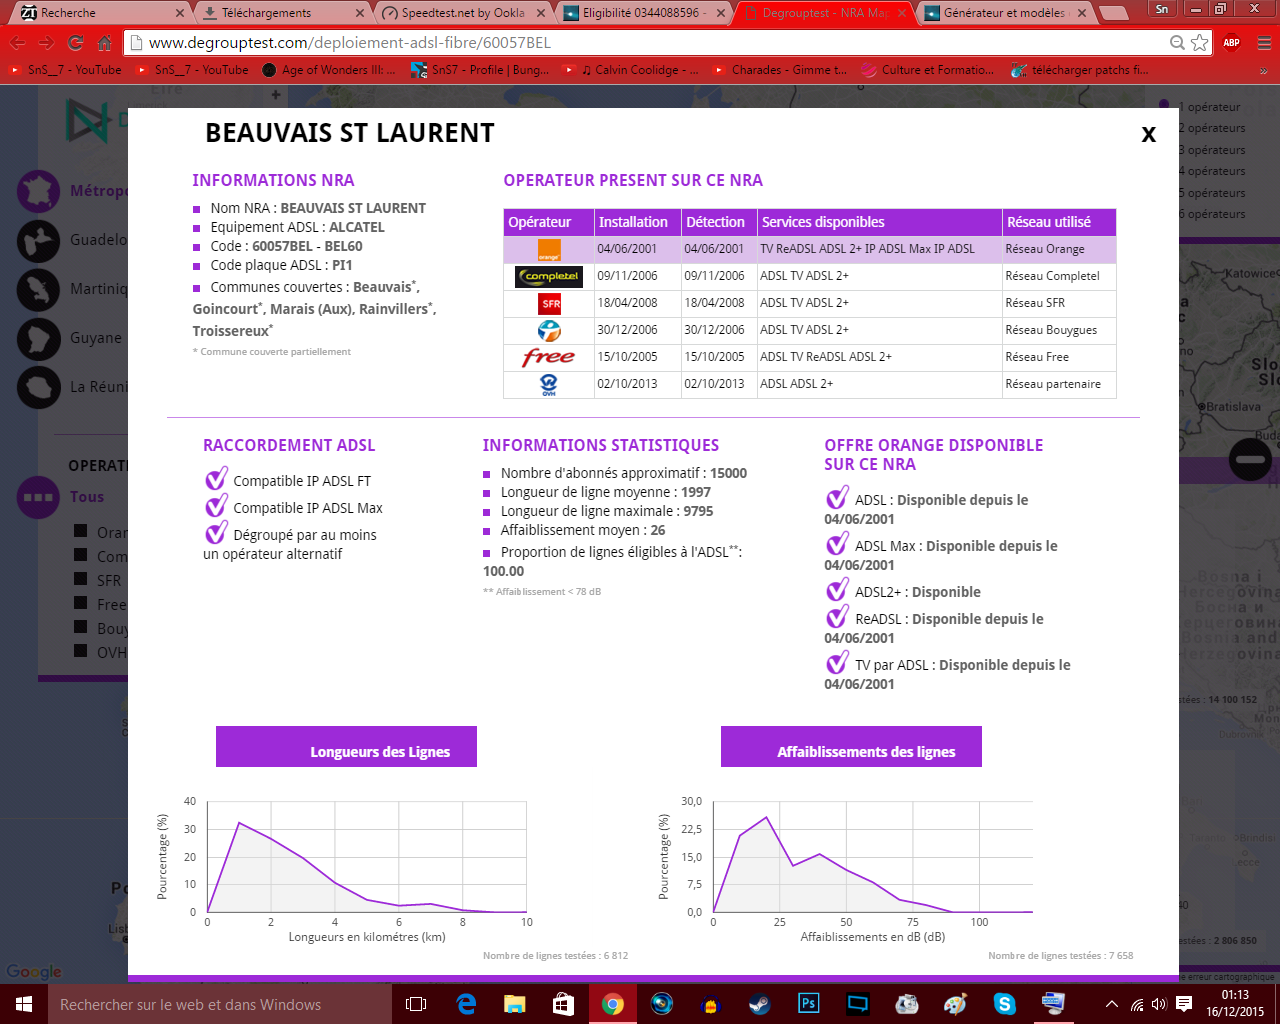This screenshot has width=1280, height=1024.
Task: Open the Windows Start menu
Action: coord(24,1004)
